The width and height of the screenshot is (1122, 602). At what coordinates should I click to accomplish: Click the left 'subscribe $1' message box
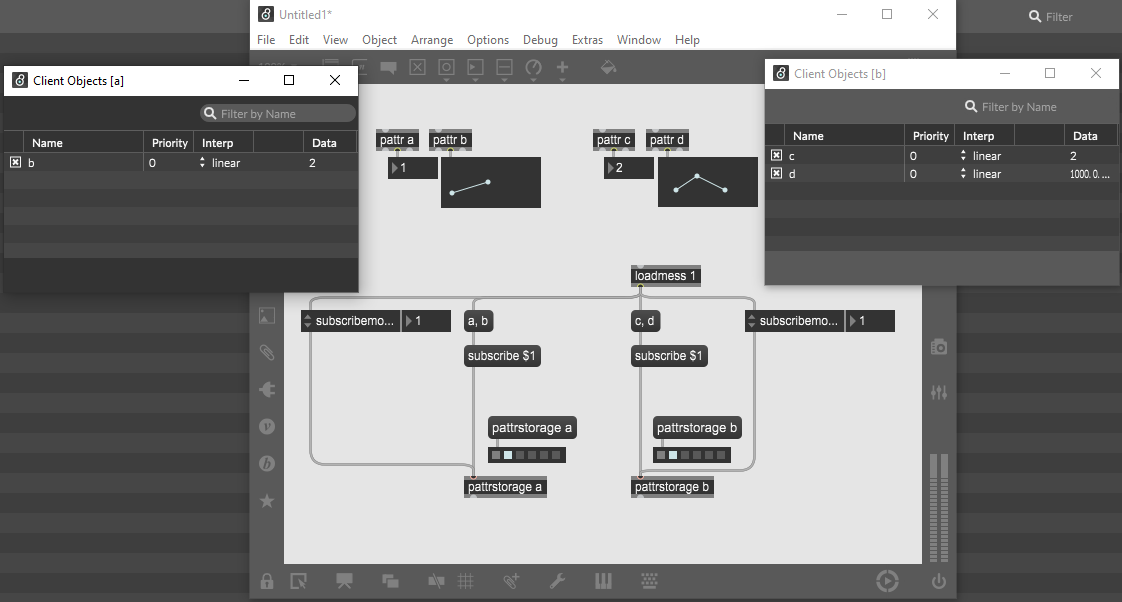502,356
